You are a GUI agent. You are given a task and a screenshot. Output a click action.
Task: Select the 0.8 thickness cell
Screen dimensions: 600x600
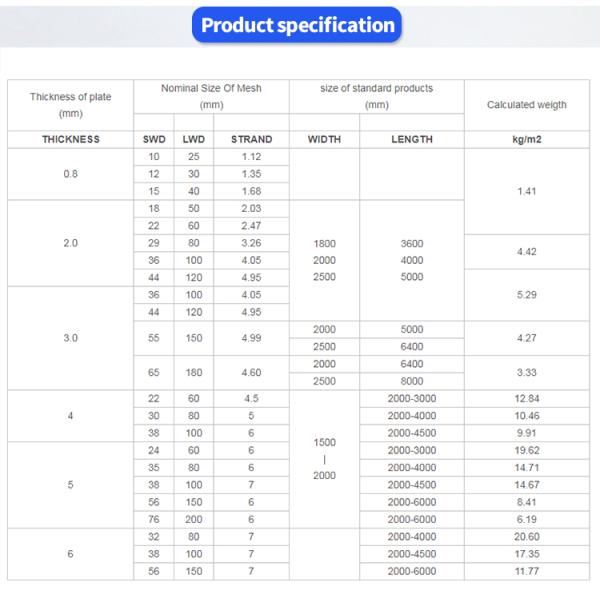pos(70,174)
